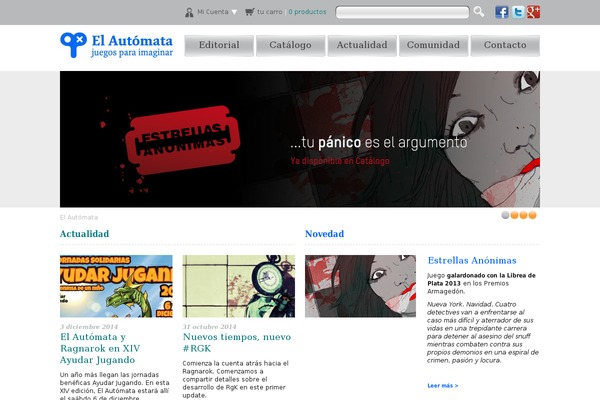Open the Mi Cuenta menu label
Viewport: 600px width, 400px height.
pos(213,12)
